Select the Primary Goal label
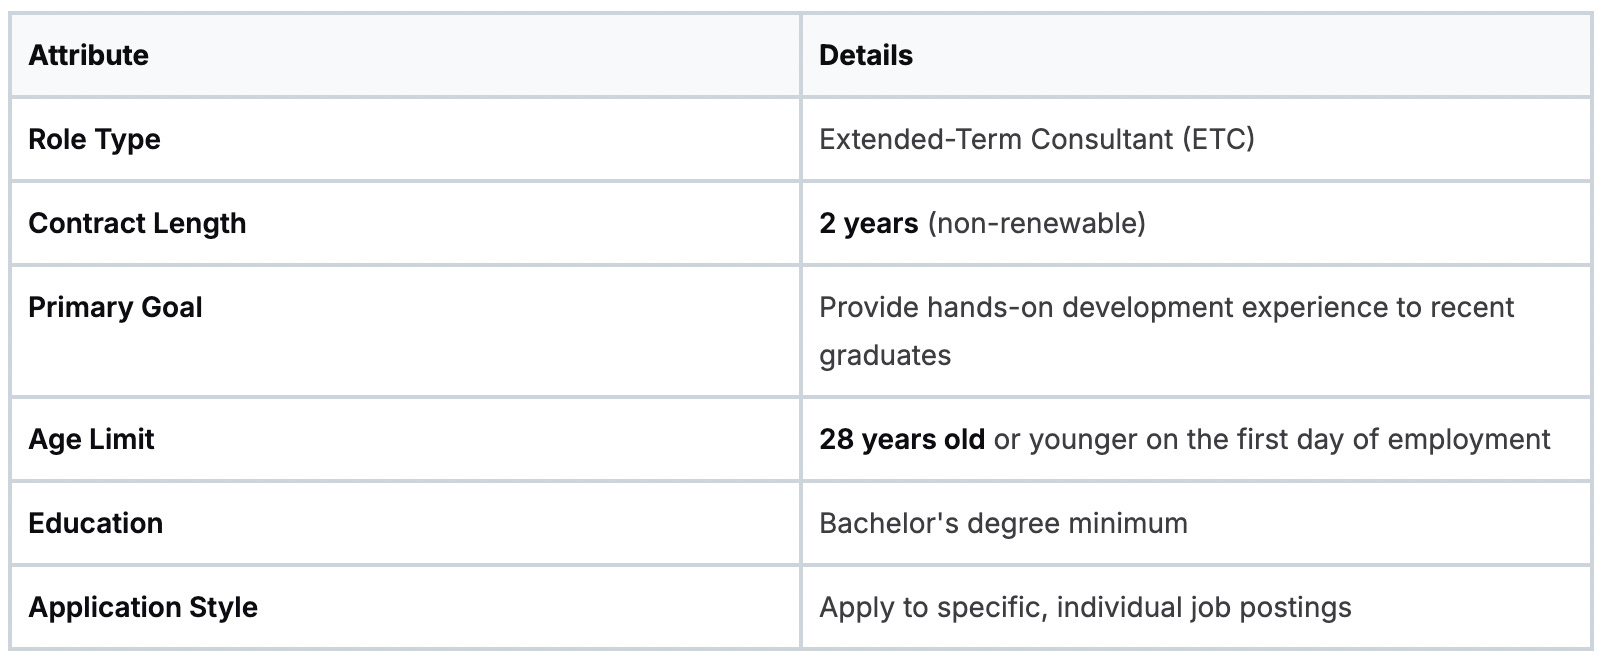The width and height of the screenshot is (1608, 664). 115,307
